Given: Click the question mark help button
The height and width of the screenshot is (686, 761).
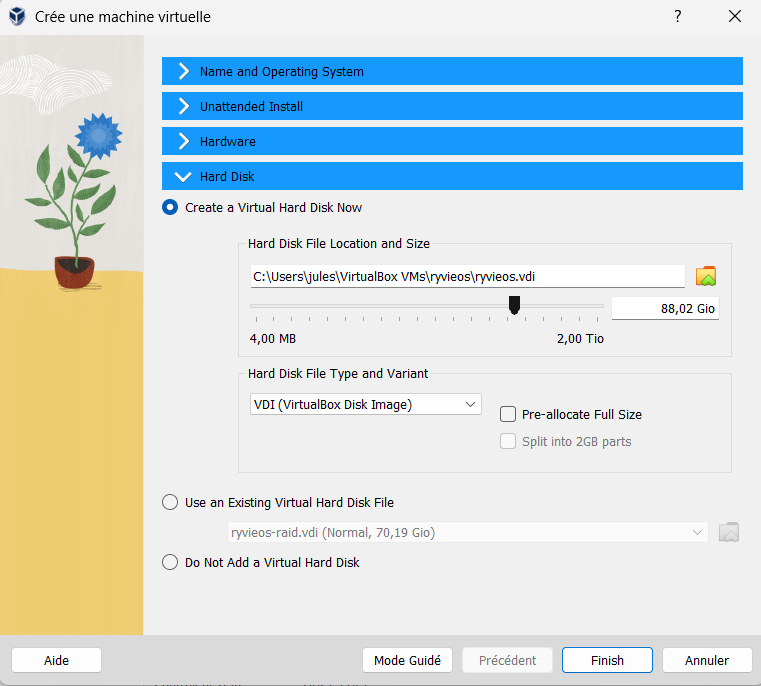Looking at the screenshot, I should pos(678,16).
